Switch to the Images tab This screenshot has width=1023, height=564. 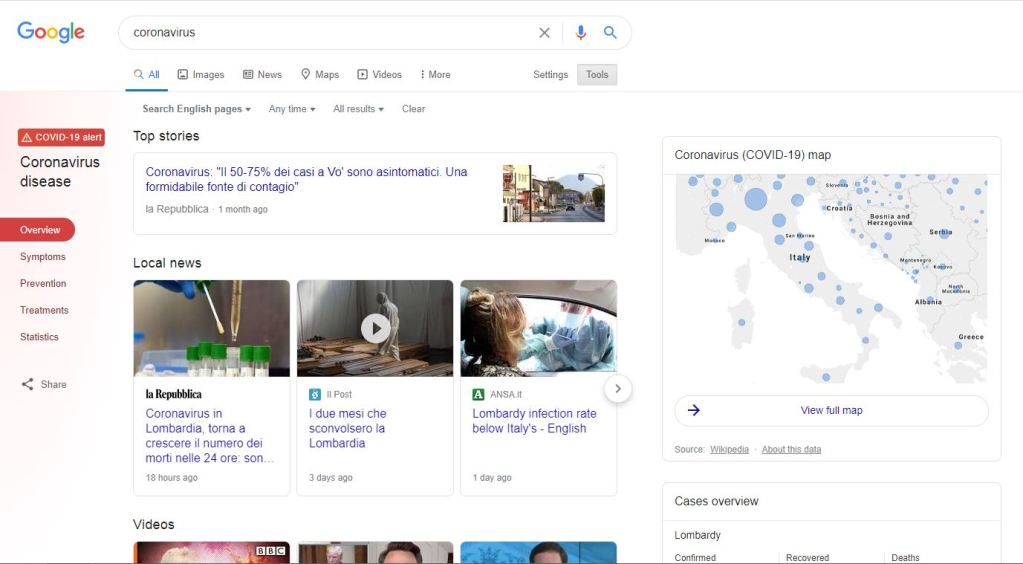201,74
